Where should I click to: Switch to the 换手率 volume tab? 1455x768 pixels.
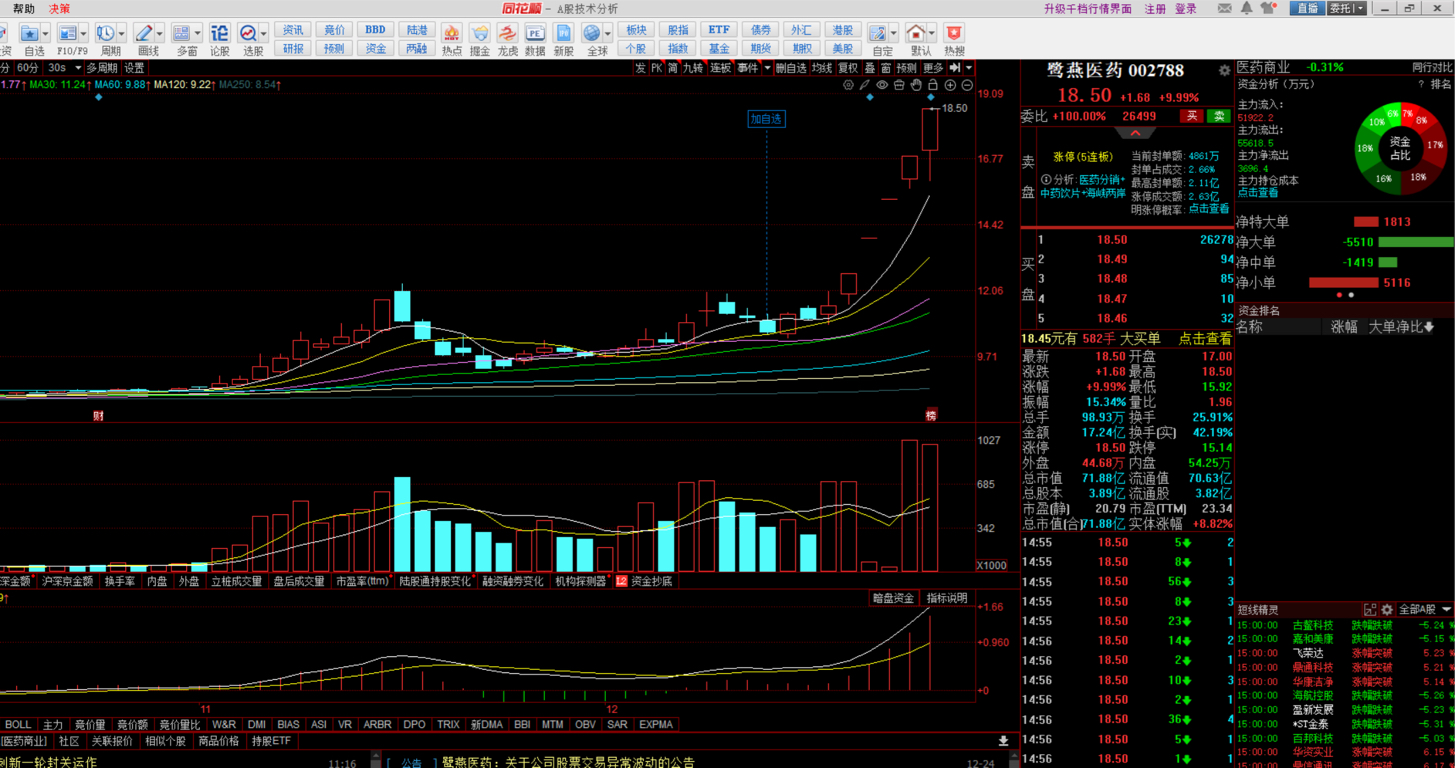click(119, 580)
